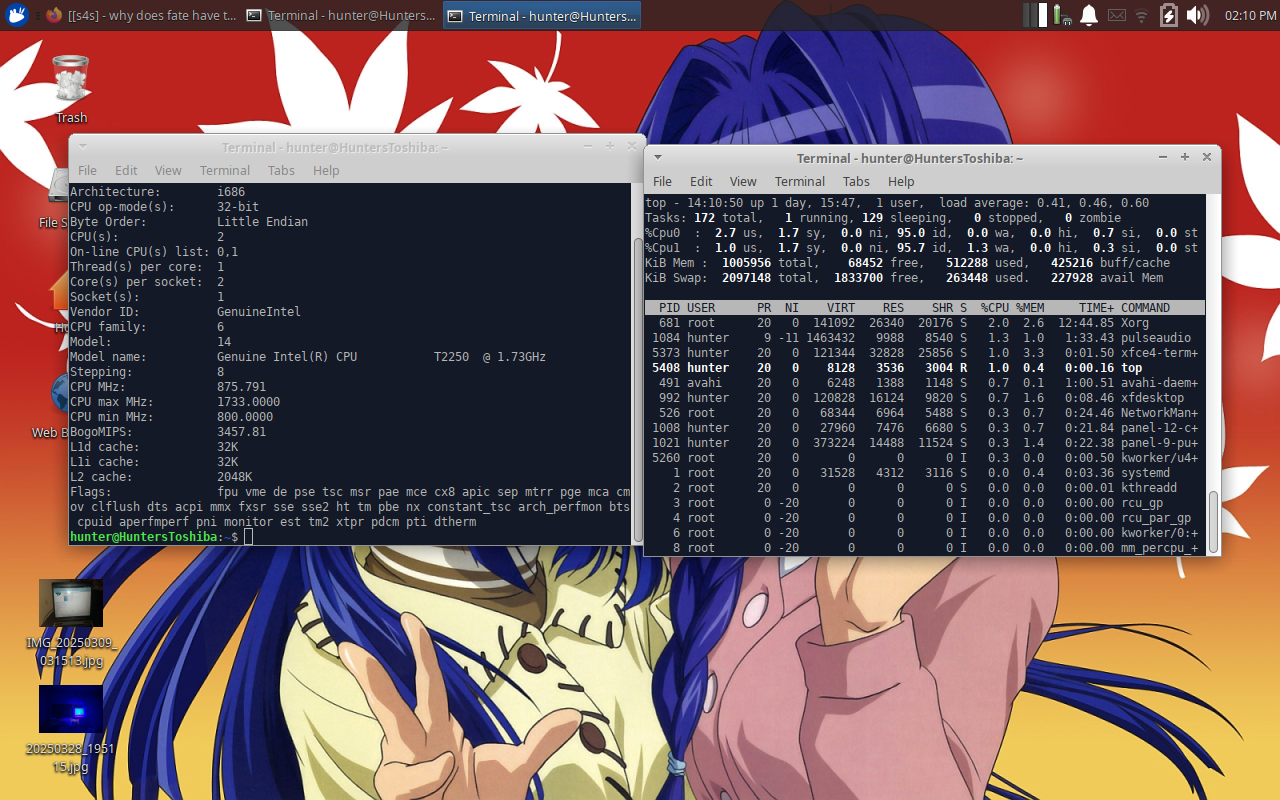Select the highlighted active Terminal taskbar button
The height and width of the screenshot is (800, 1280).
point(541,15)
